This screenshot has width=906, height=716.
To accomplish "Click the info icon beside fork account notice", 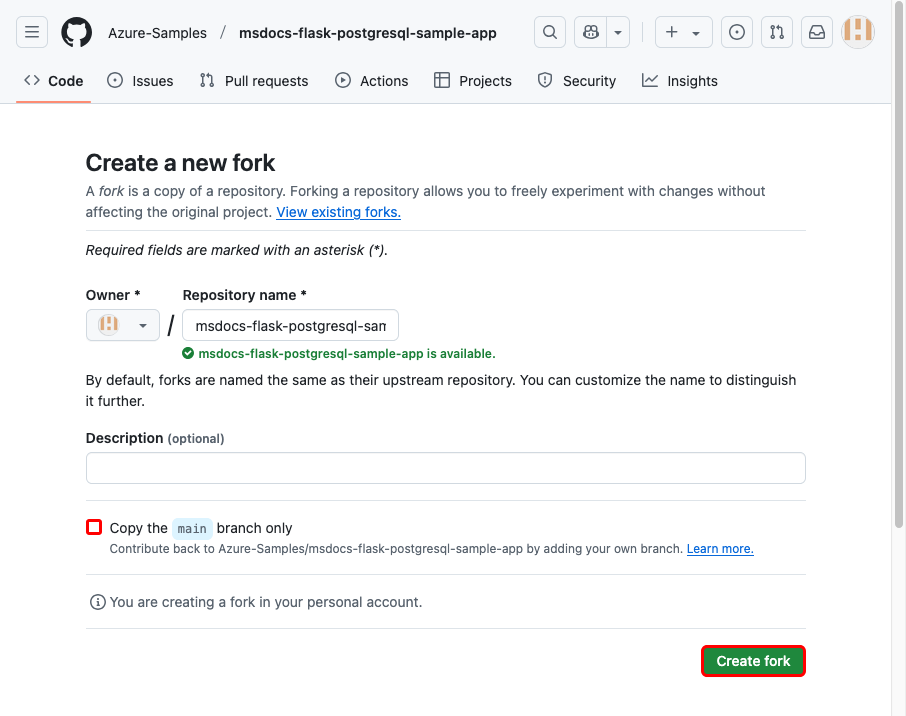I will point(97,601).
